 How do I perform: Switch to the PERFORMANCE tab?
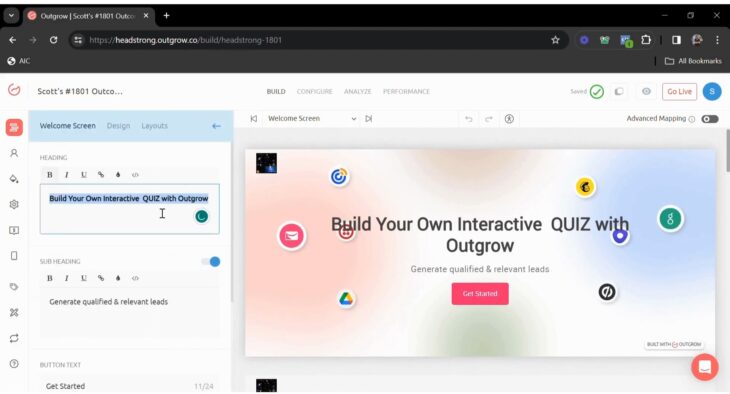click(406, 91)
